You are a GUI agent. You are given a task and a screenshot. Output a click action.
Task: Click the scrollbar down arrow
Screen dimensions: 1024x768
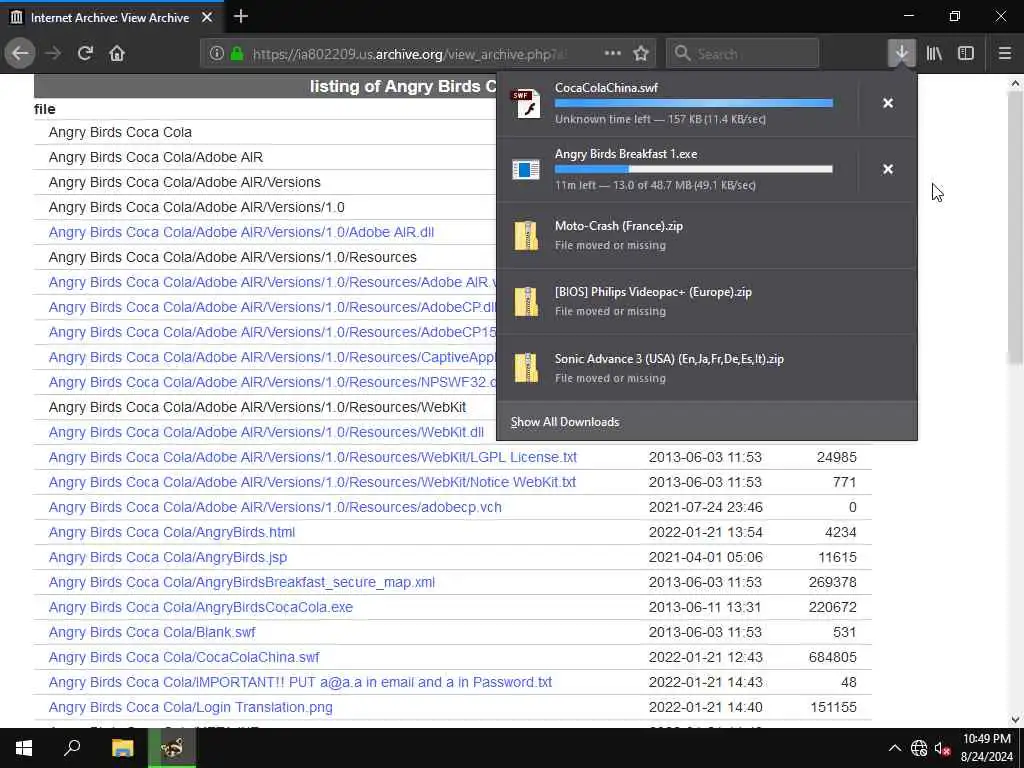[1016, 720]
